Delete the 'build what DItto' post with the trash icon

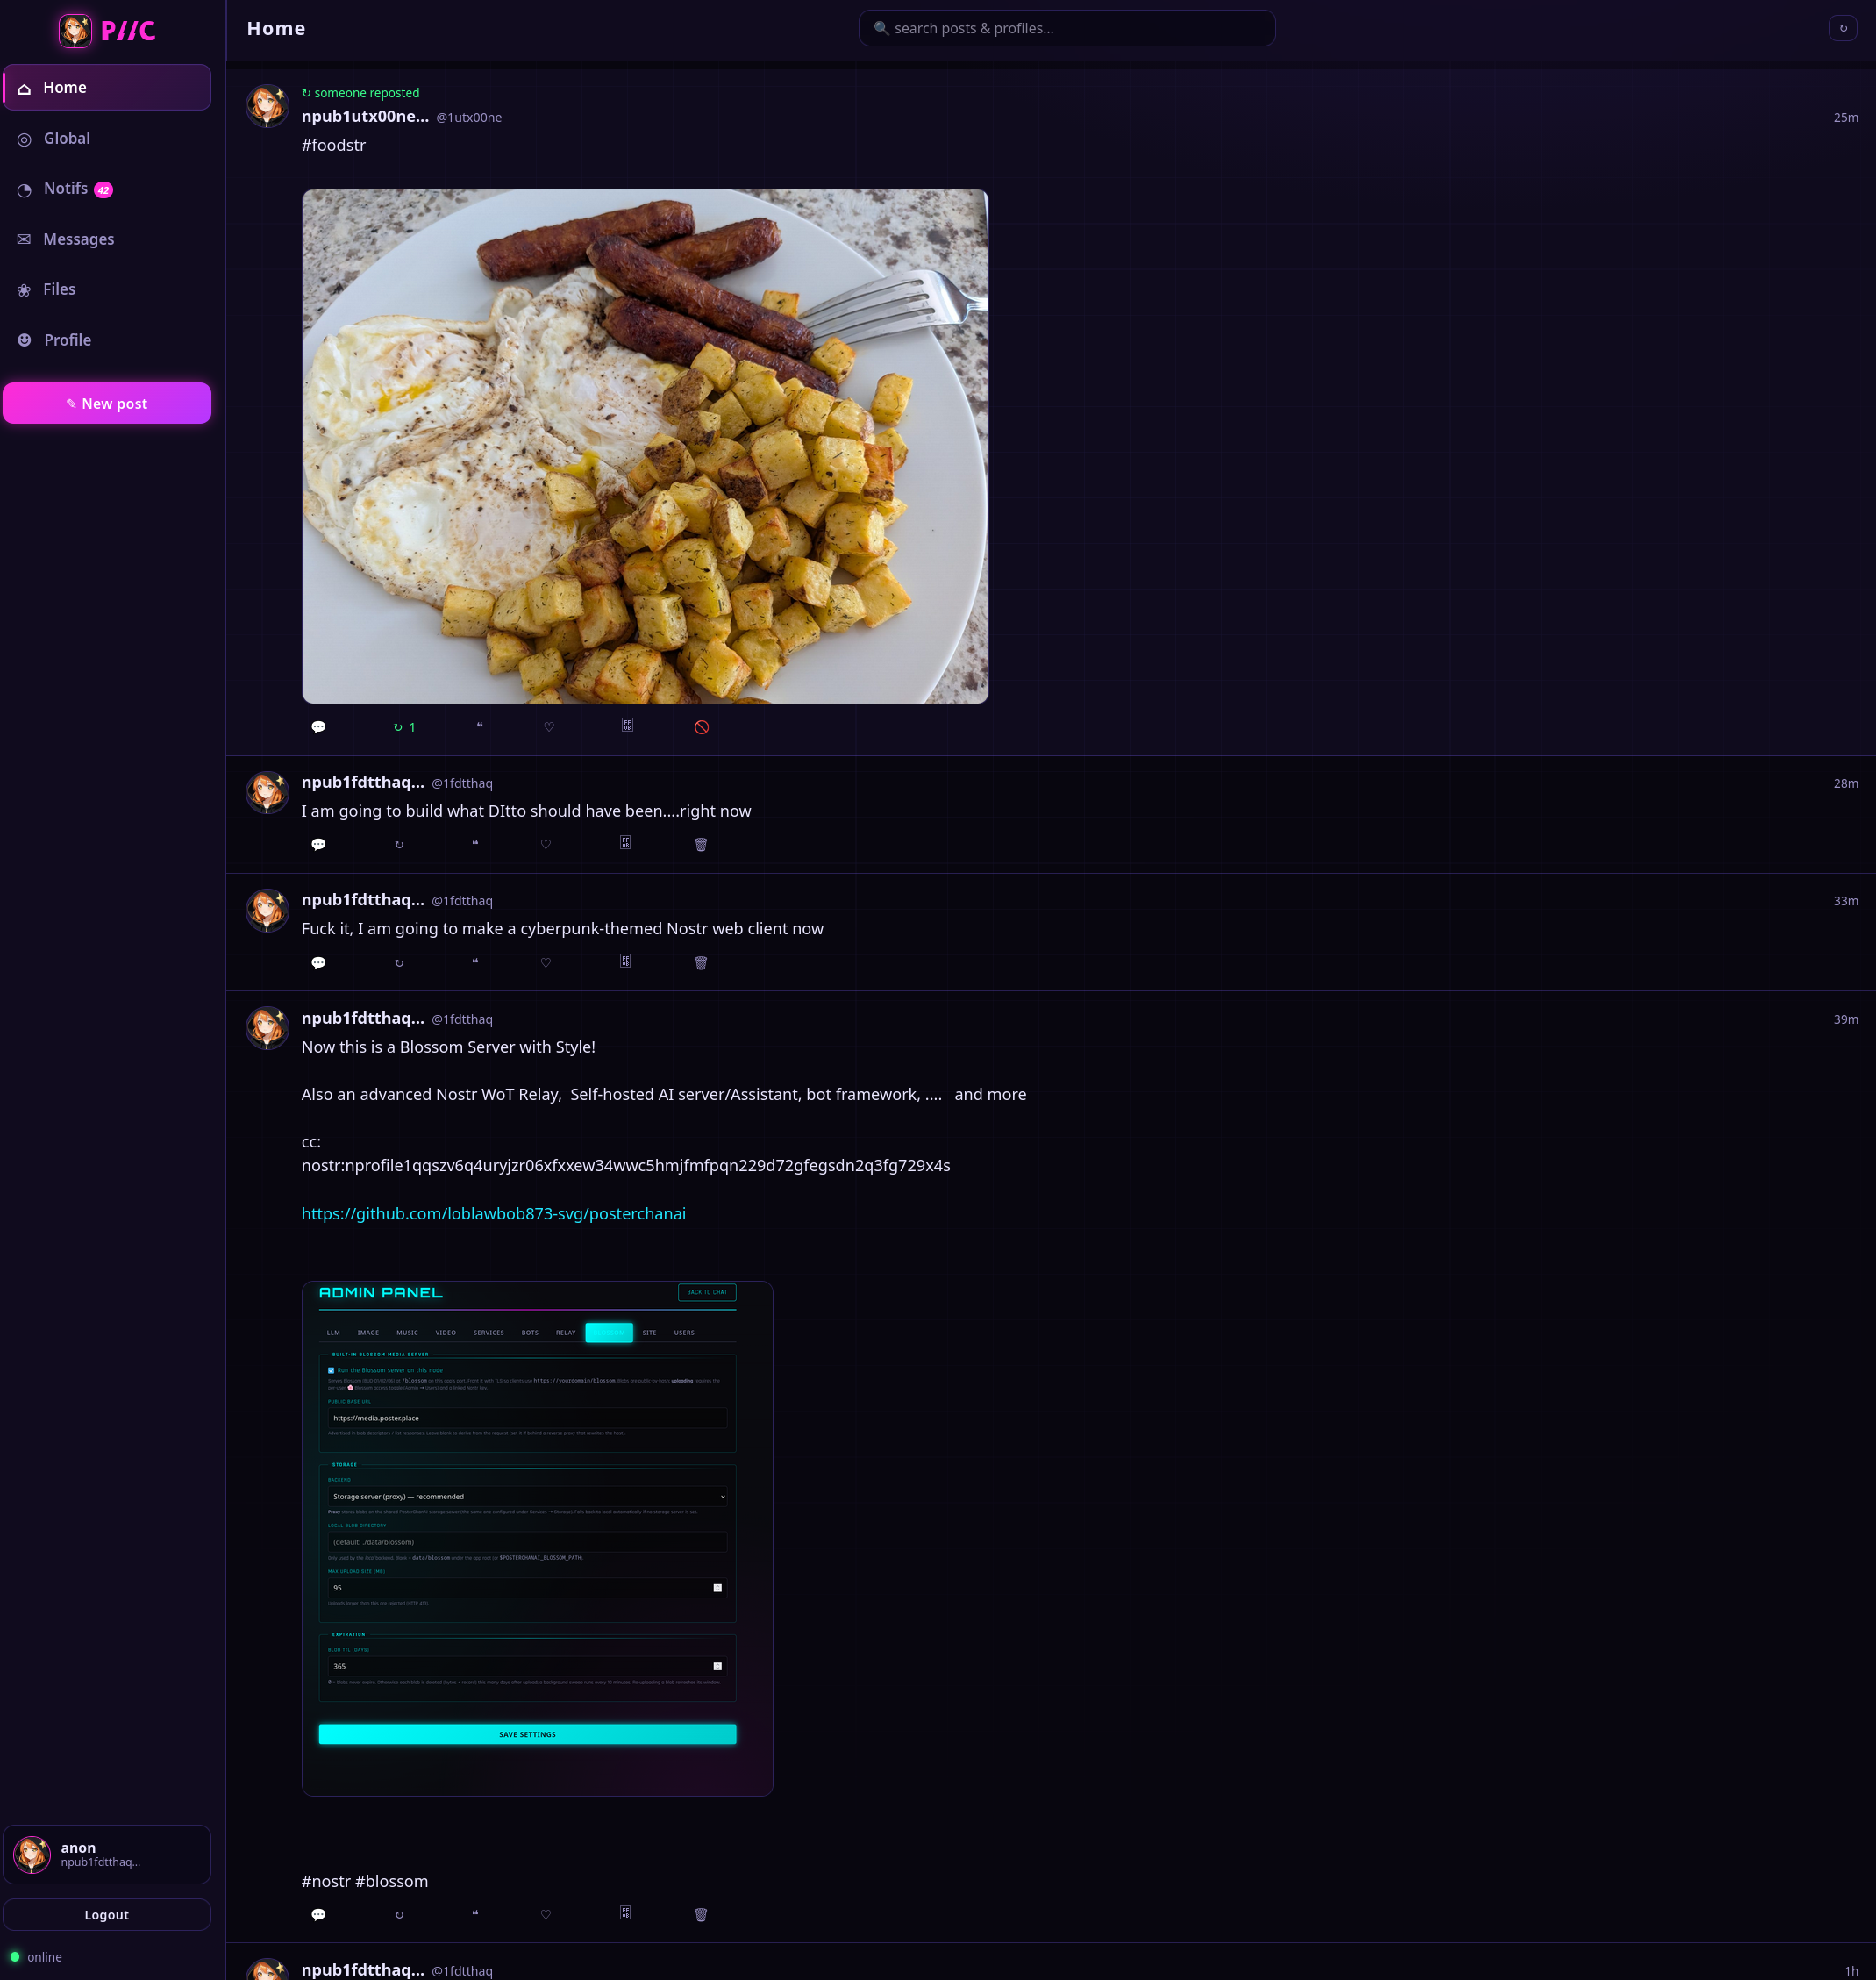701,844
